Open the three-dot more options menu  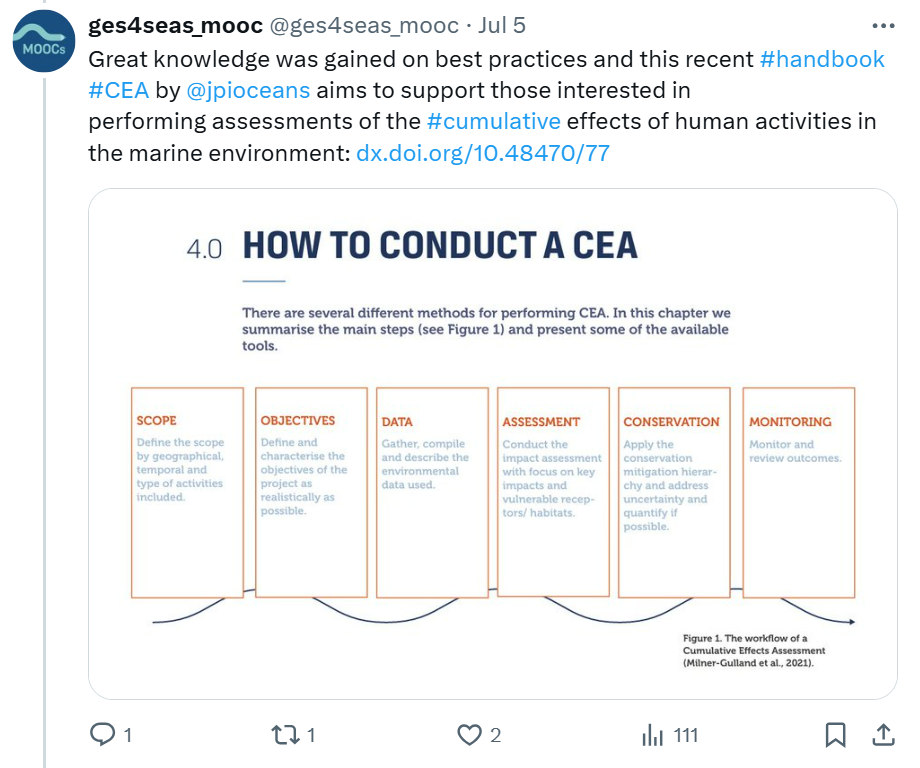pyautogui.click(x=883, y=25)
